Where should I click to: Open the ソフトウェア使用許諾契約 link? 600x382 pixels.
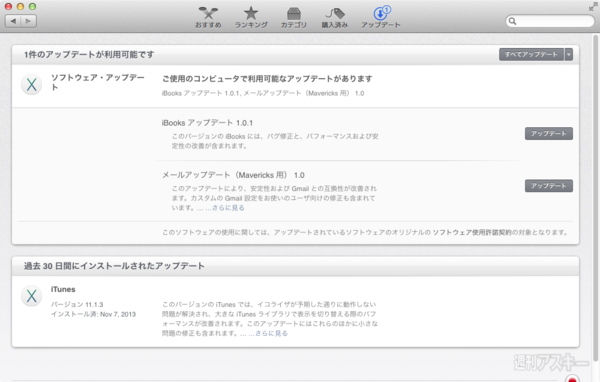point(471,232)
